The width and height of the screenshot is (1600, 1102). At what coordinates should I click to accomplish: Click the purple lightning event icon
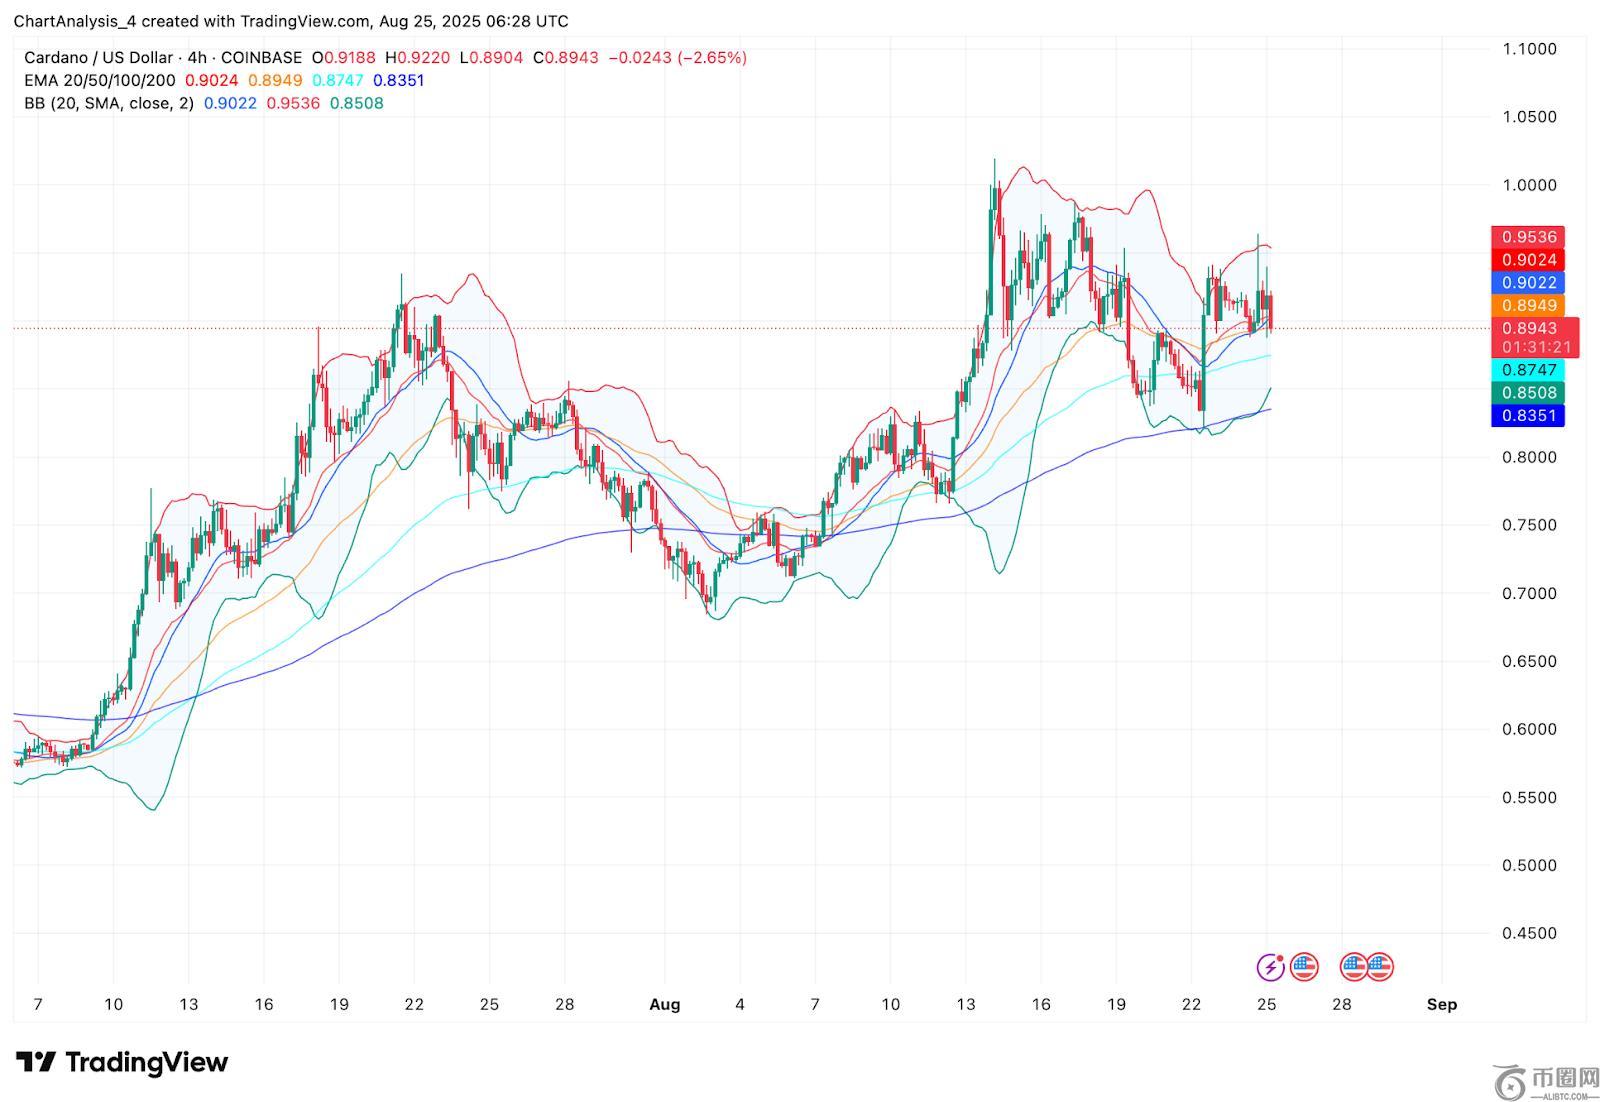coord(1270,967)
